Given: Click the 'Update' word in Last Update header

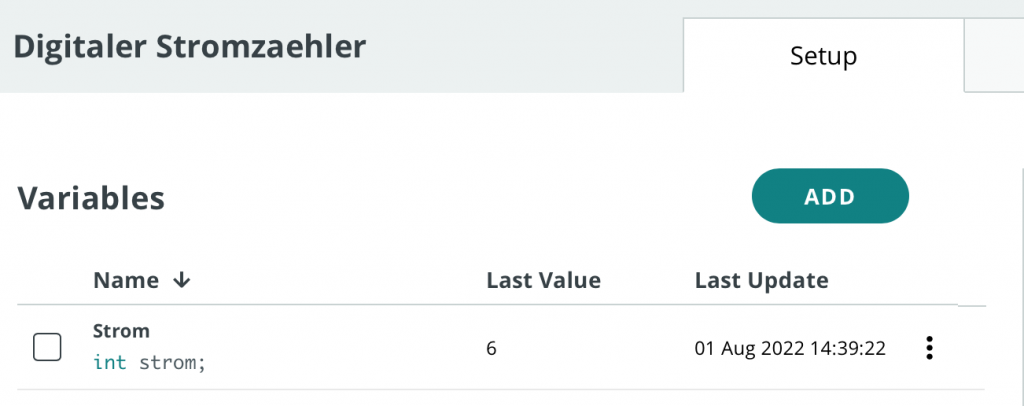Looking at the screenshot, I should [x=788, y=281].
